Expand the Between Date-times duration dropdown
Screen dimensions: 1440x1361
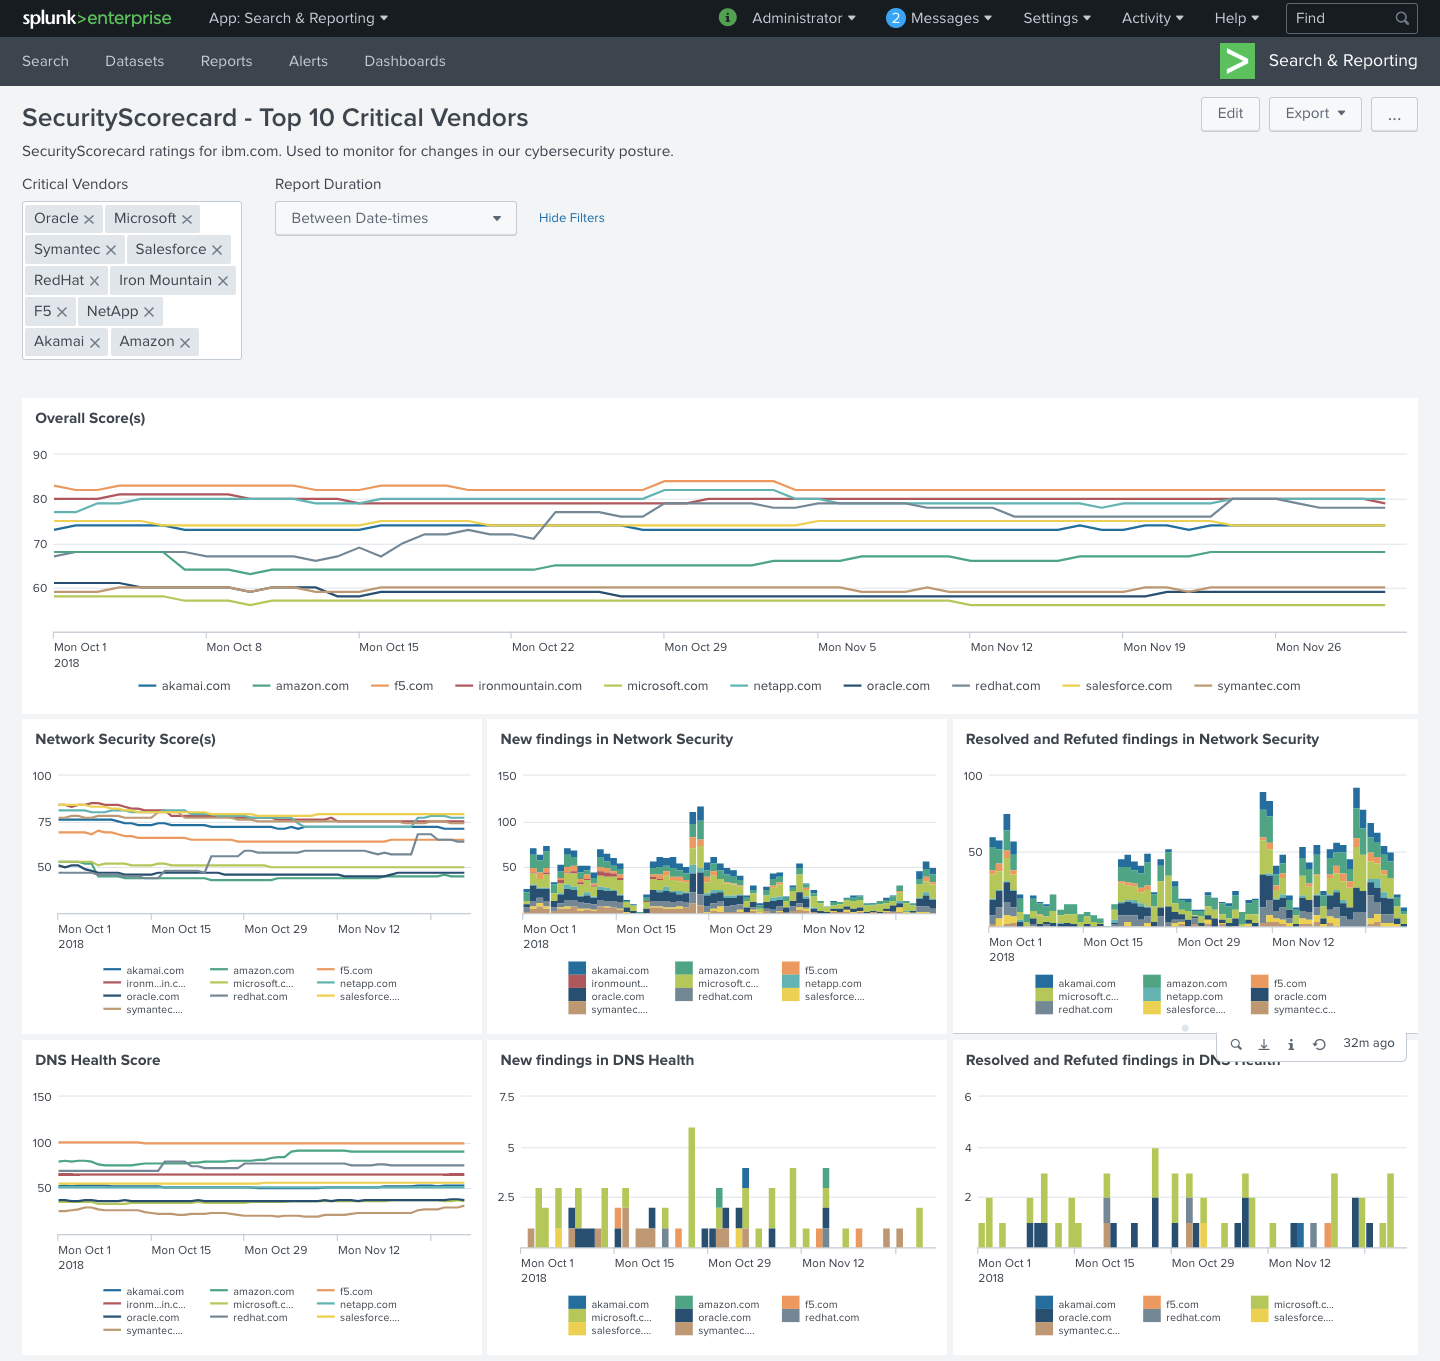pyautogui.click(x=396, y=218)
